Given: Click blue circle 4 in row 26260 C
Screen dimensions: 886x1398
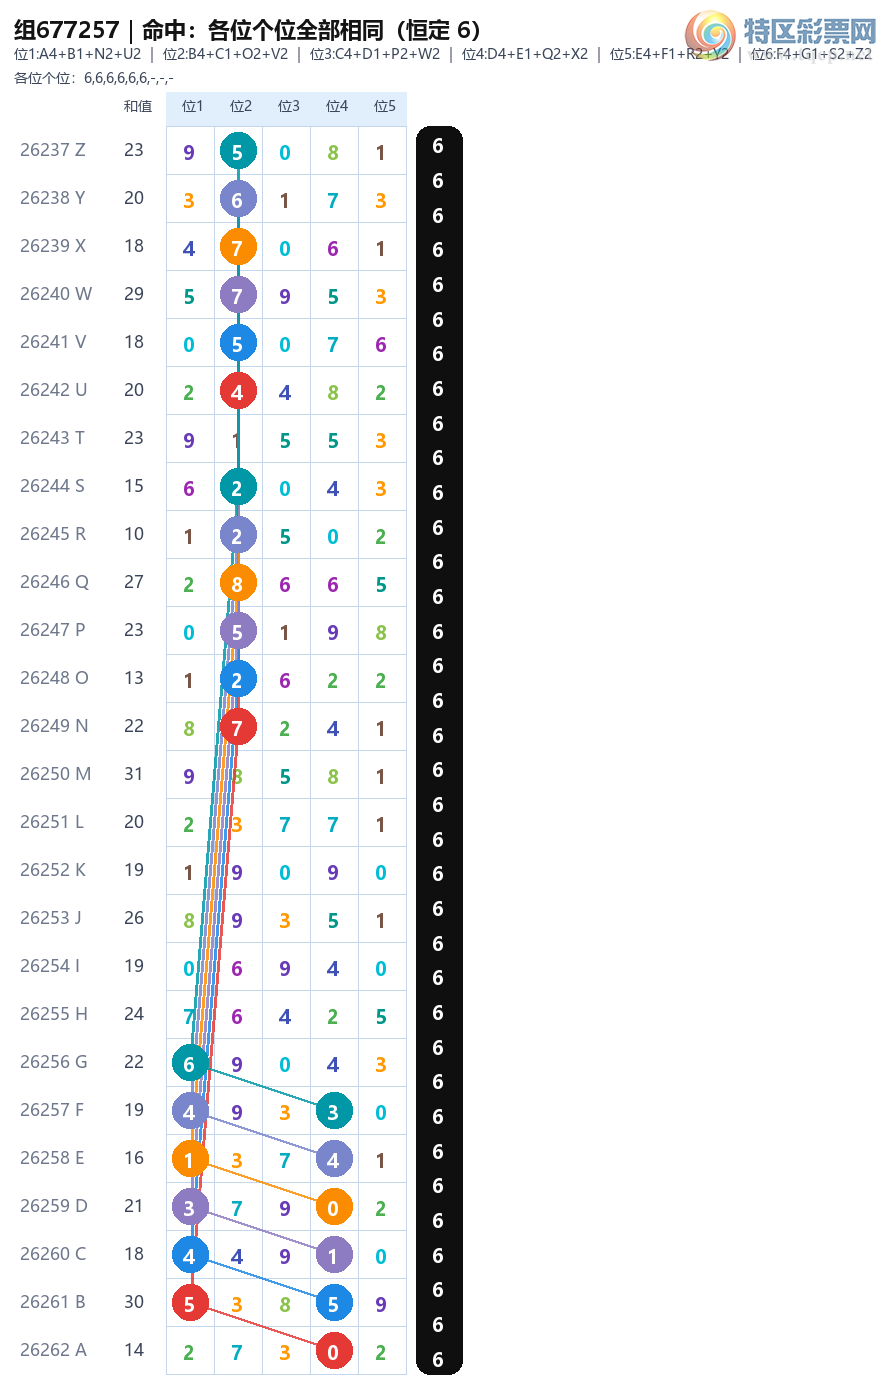Looking at the screenshot, I should coord(190,1255).
